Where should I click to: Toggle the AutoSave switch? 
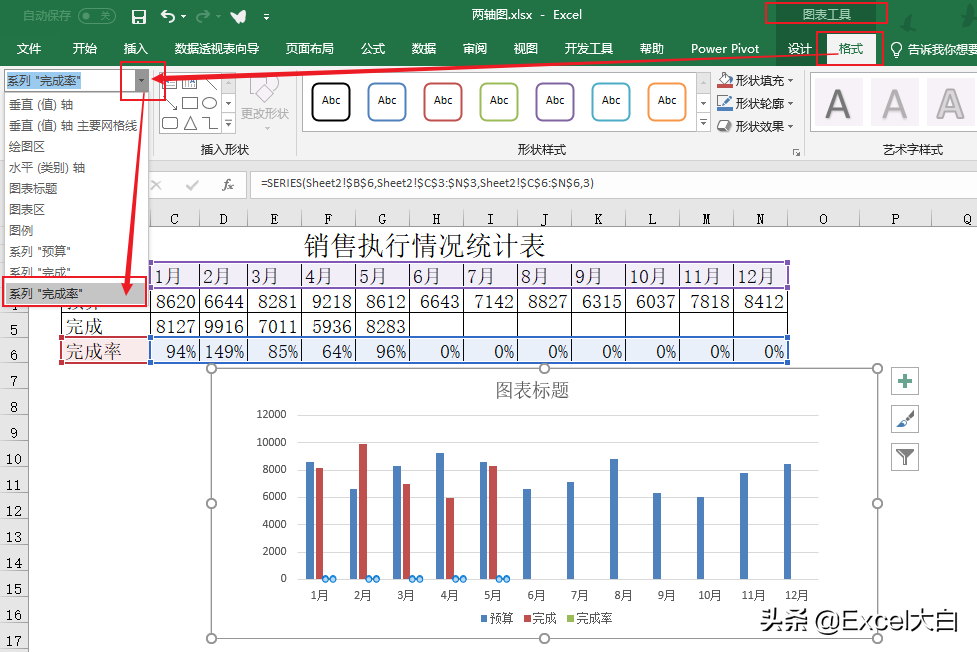tap(97, 16)
